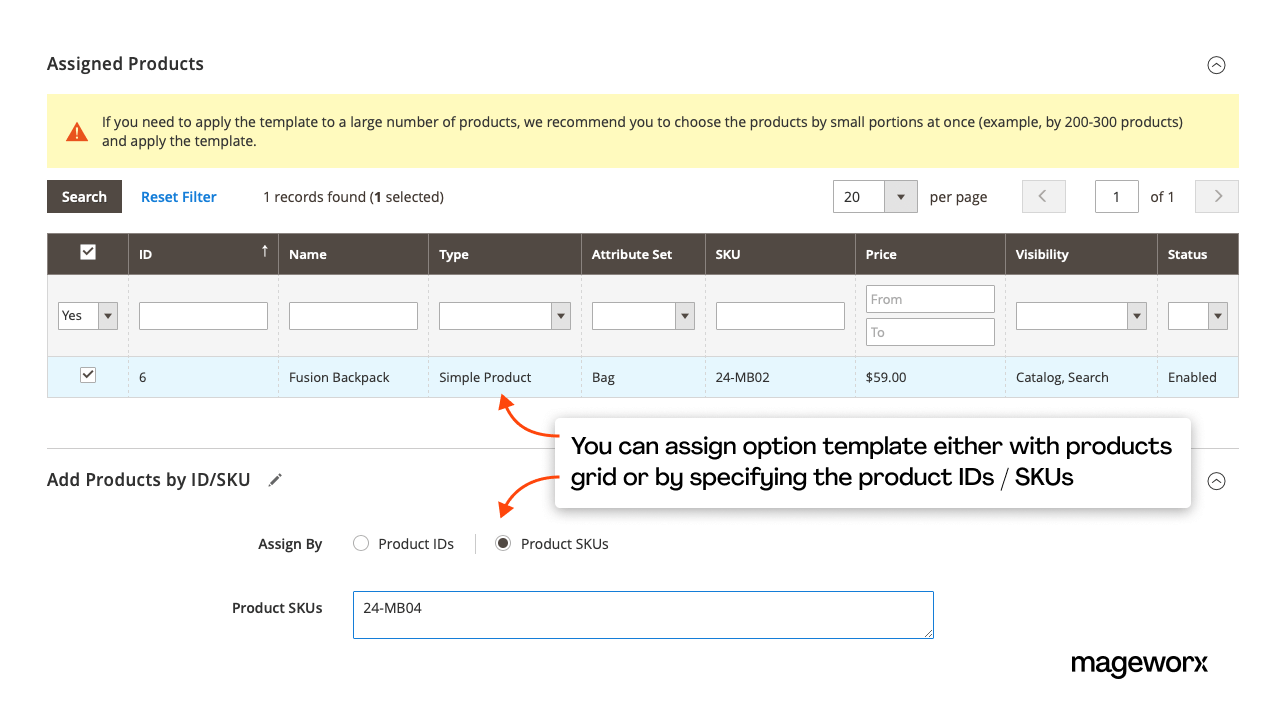This screenshot has width=1288, height=728.
Task: Click the previous page arrow
Action: (x=1043, y=196)
